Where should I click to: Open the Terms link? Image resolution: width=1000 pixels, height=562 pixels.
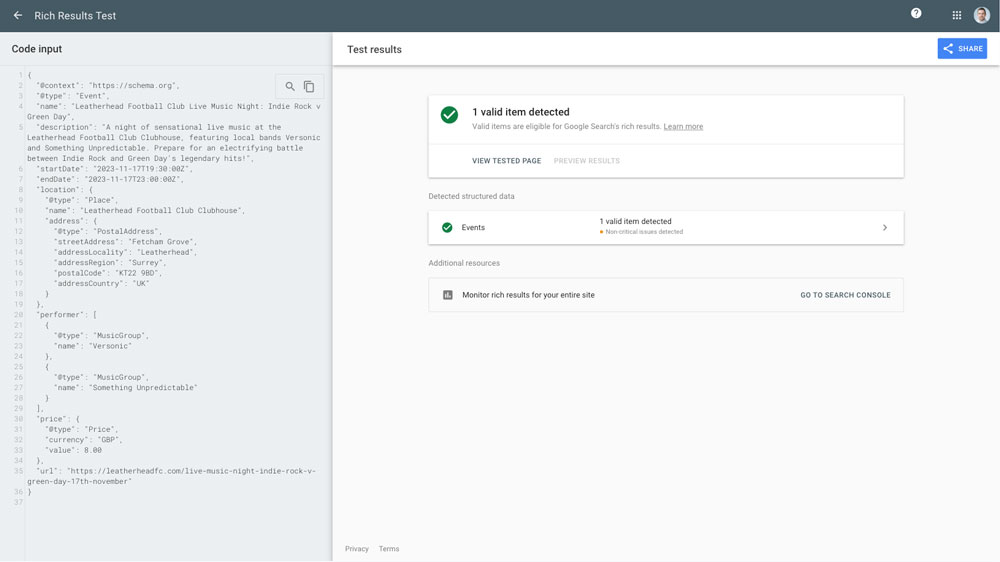coord(389,549)
